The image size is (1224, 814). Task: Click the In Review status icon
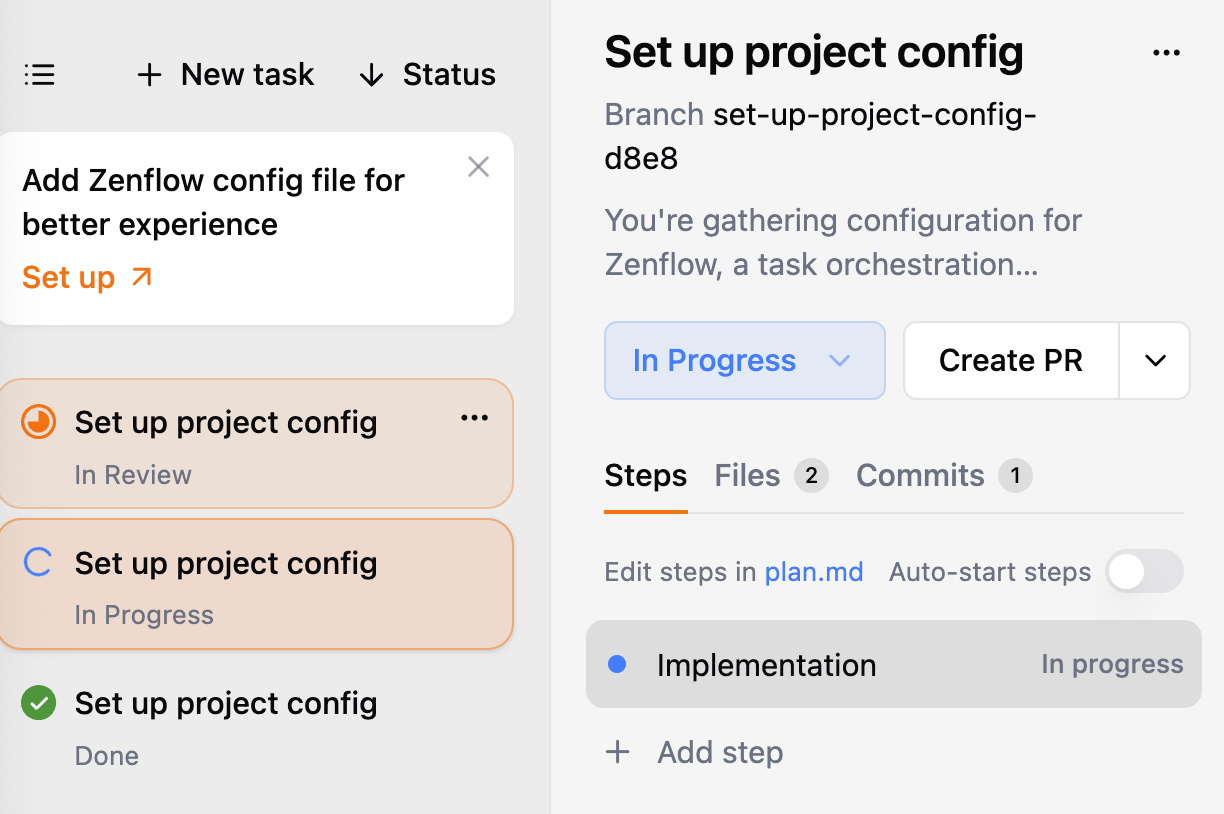click(x=37, y=422)
